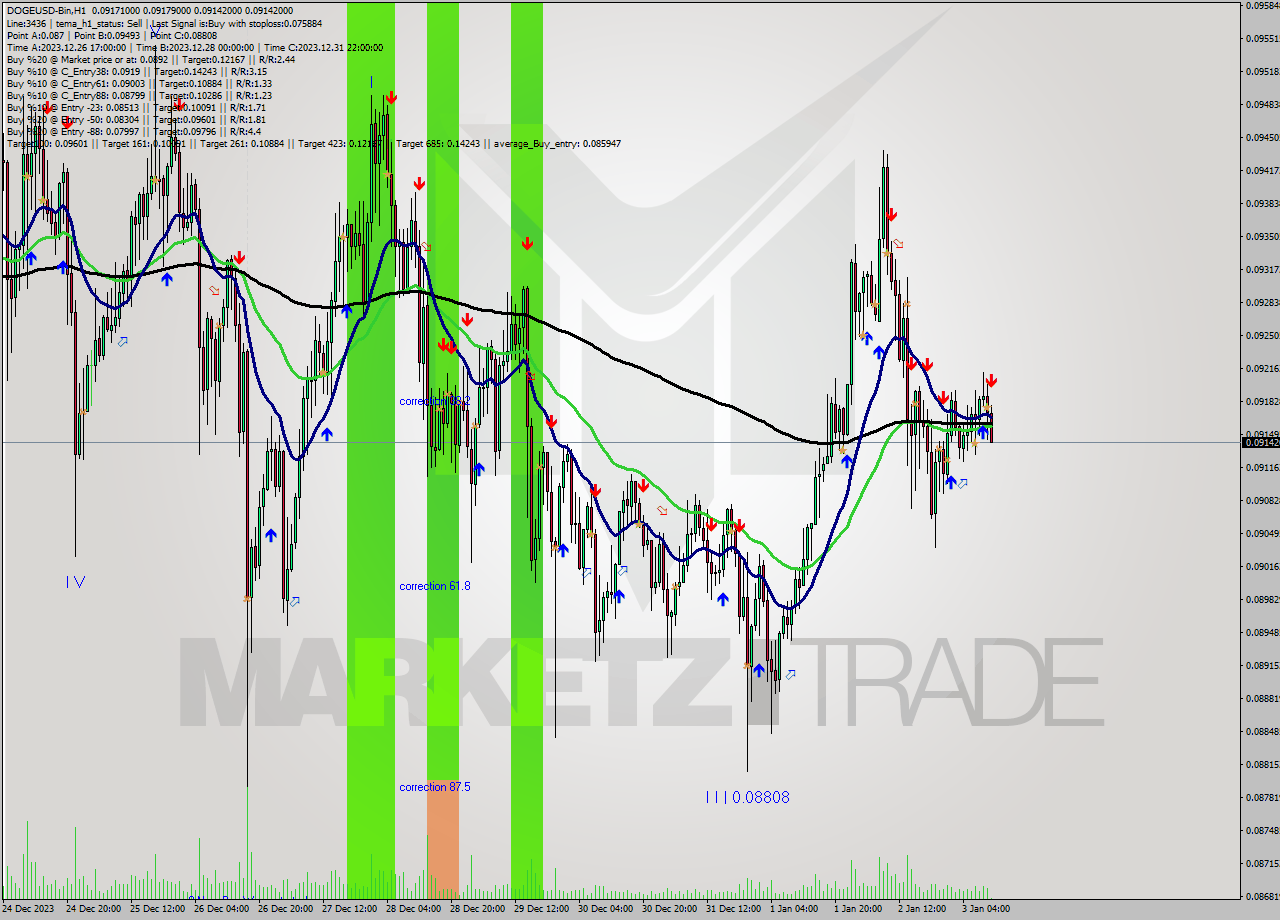Click the '1 Jan 04:00' time label
This screenshot has height=920, width=1280.
point(795,909)
